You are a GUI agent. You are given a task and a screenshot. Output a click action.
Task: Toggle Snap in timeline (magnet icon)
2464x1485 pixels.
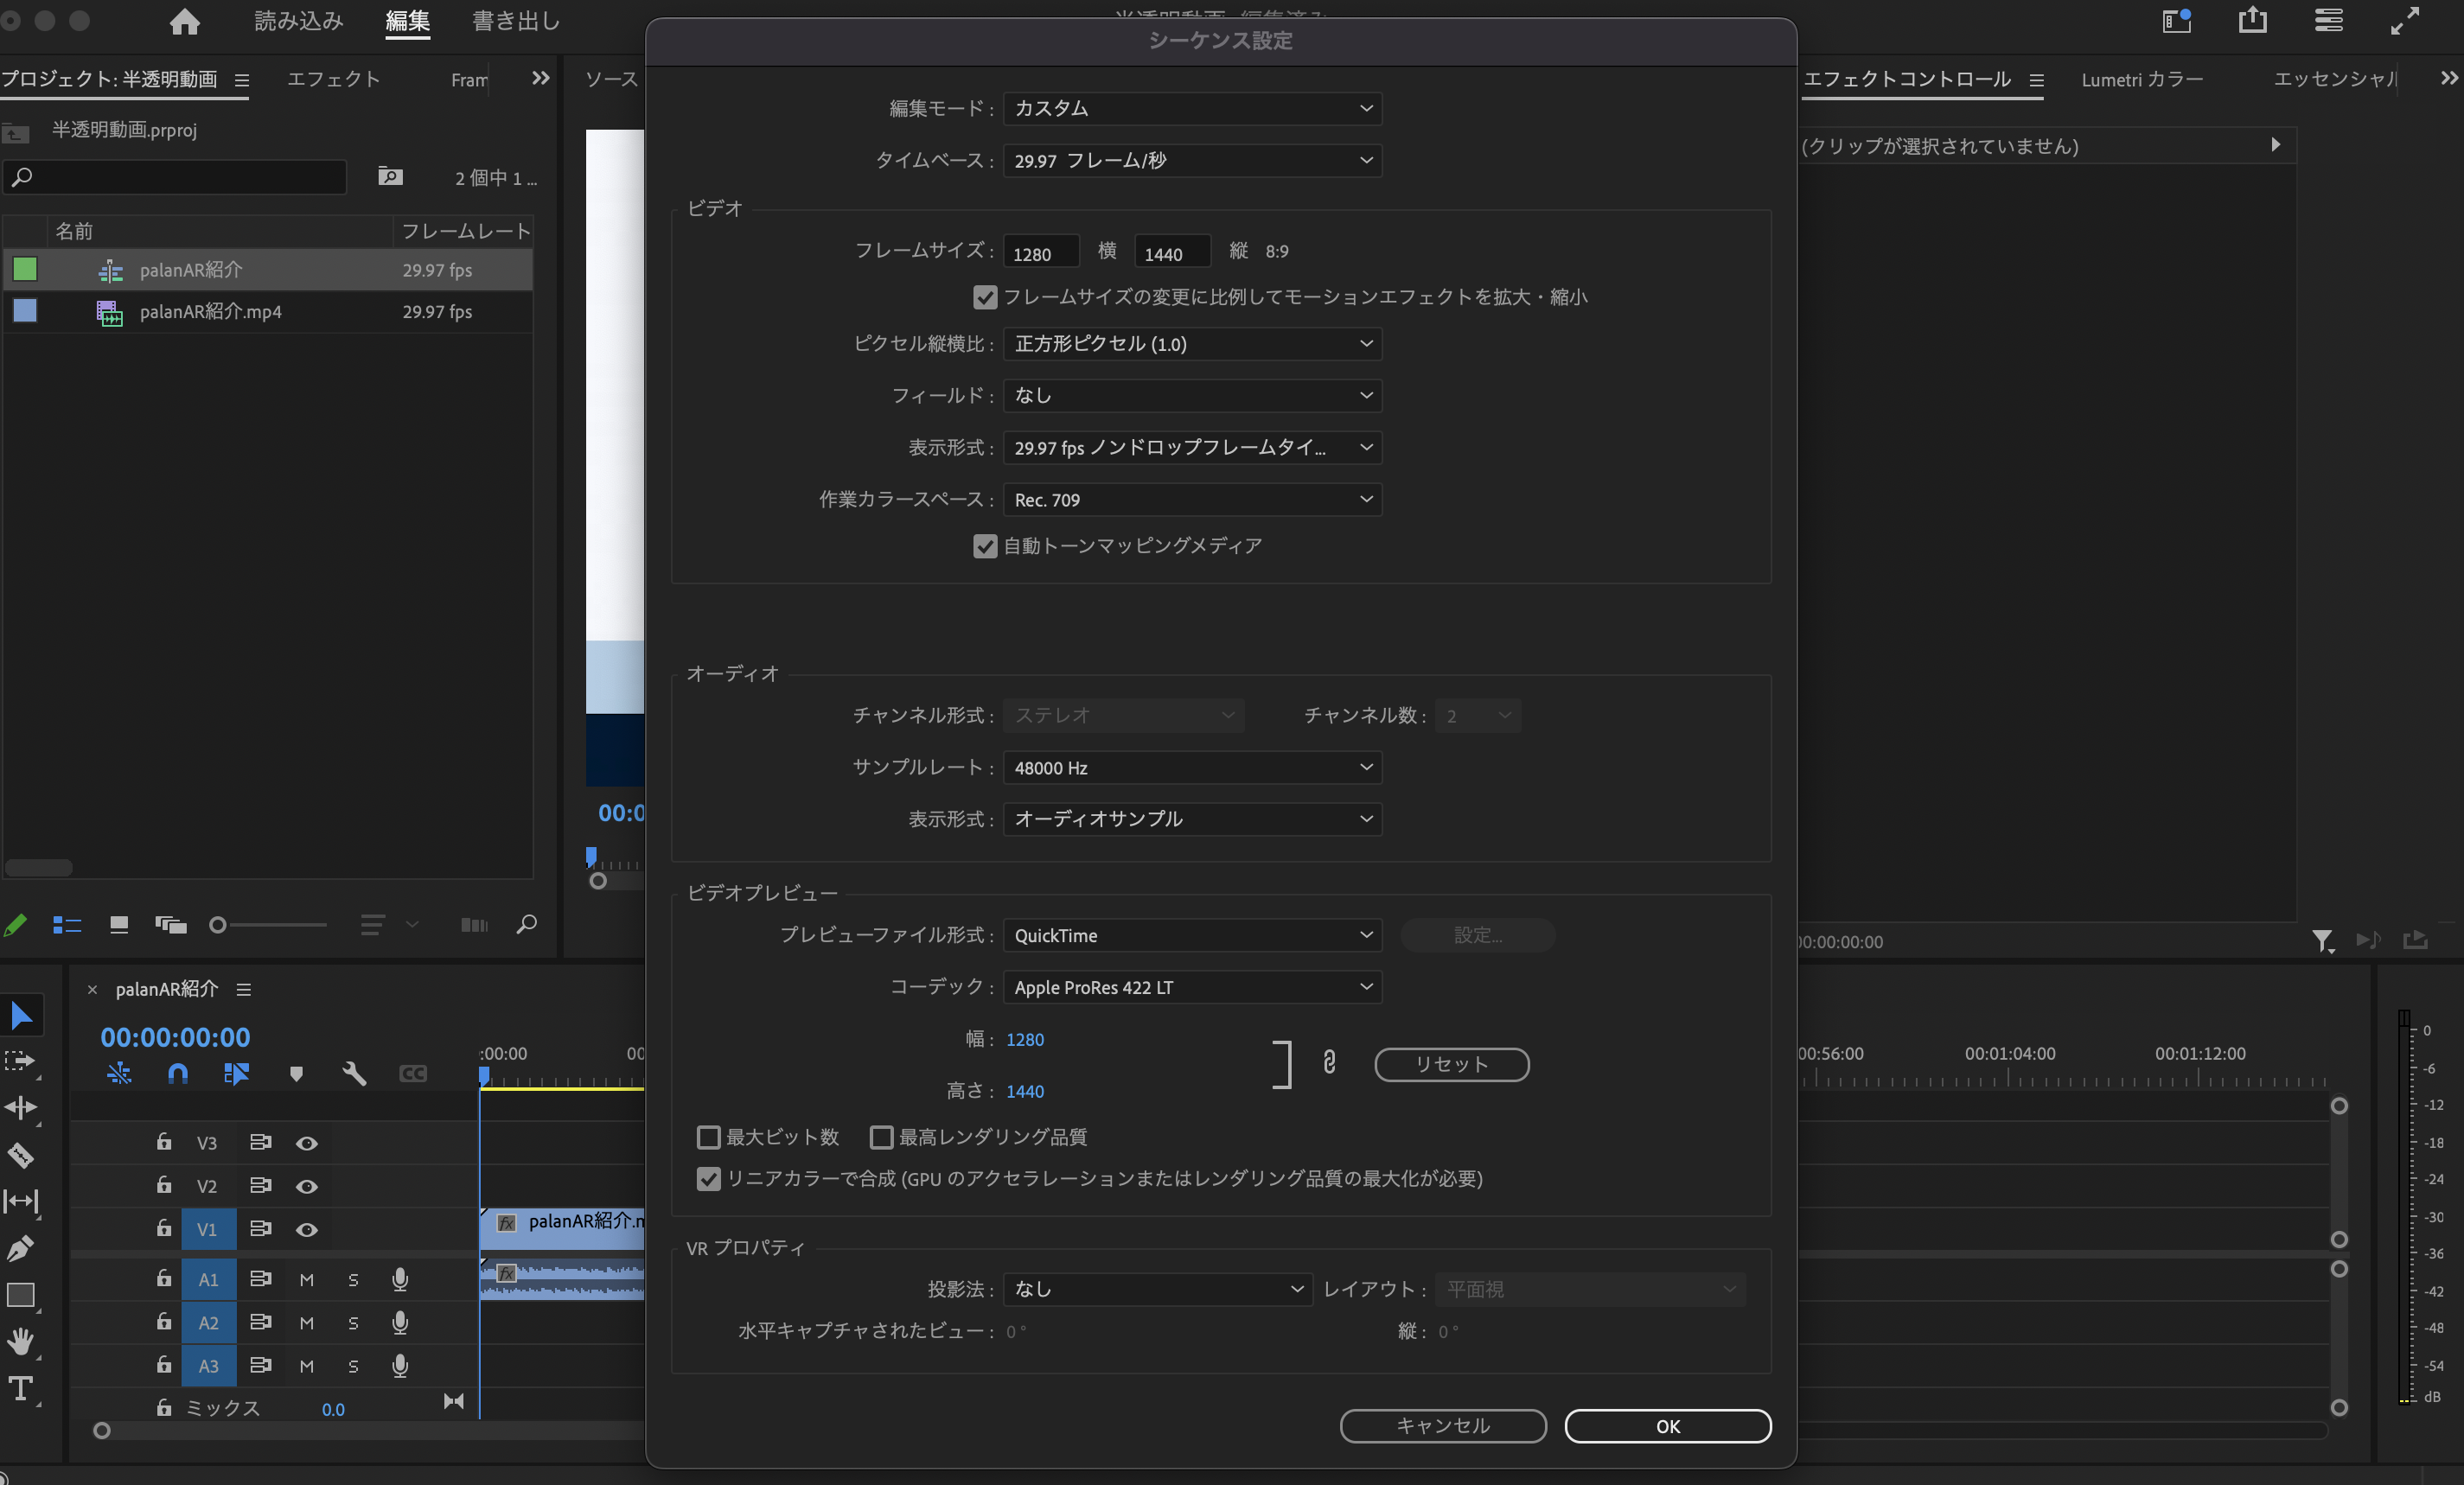(178, 1074)
